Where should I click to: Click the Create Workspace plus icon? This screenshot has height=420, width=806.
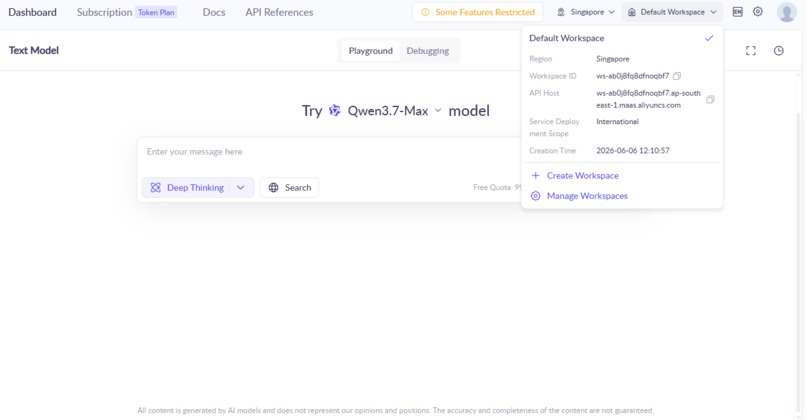[536, 176]
